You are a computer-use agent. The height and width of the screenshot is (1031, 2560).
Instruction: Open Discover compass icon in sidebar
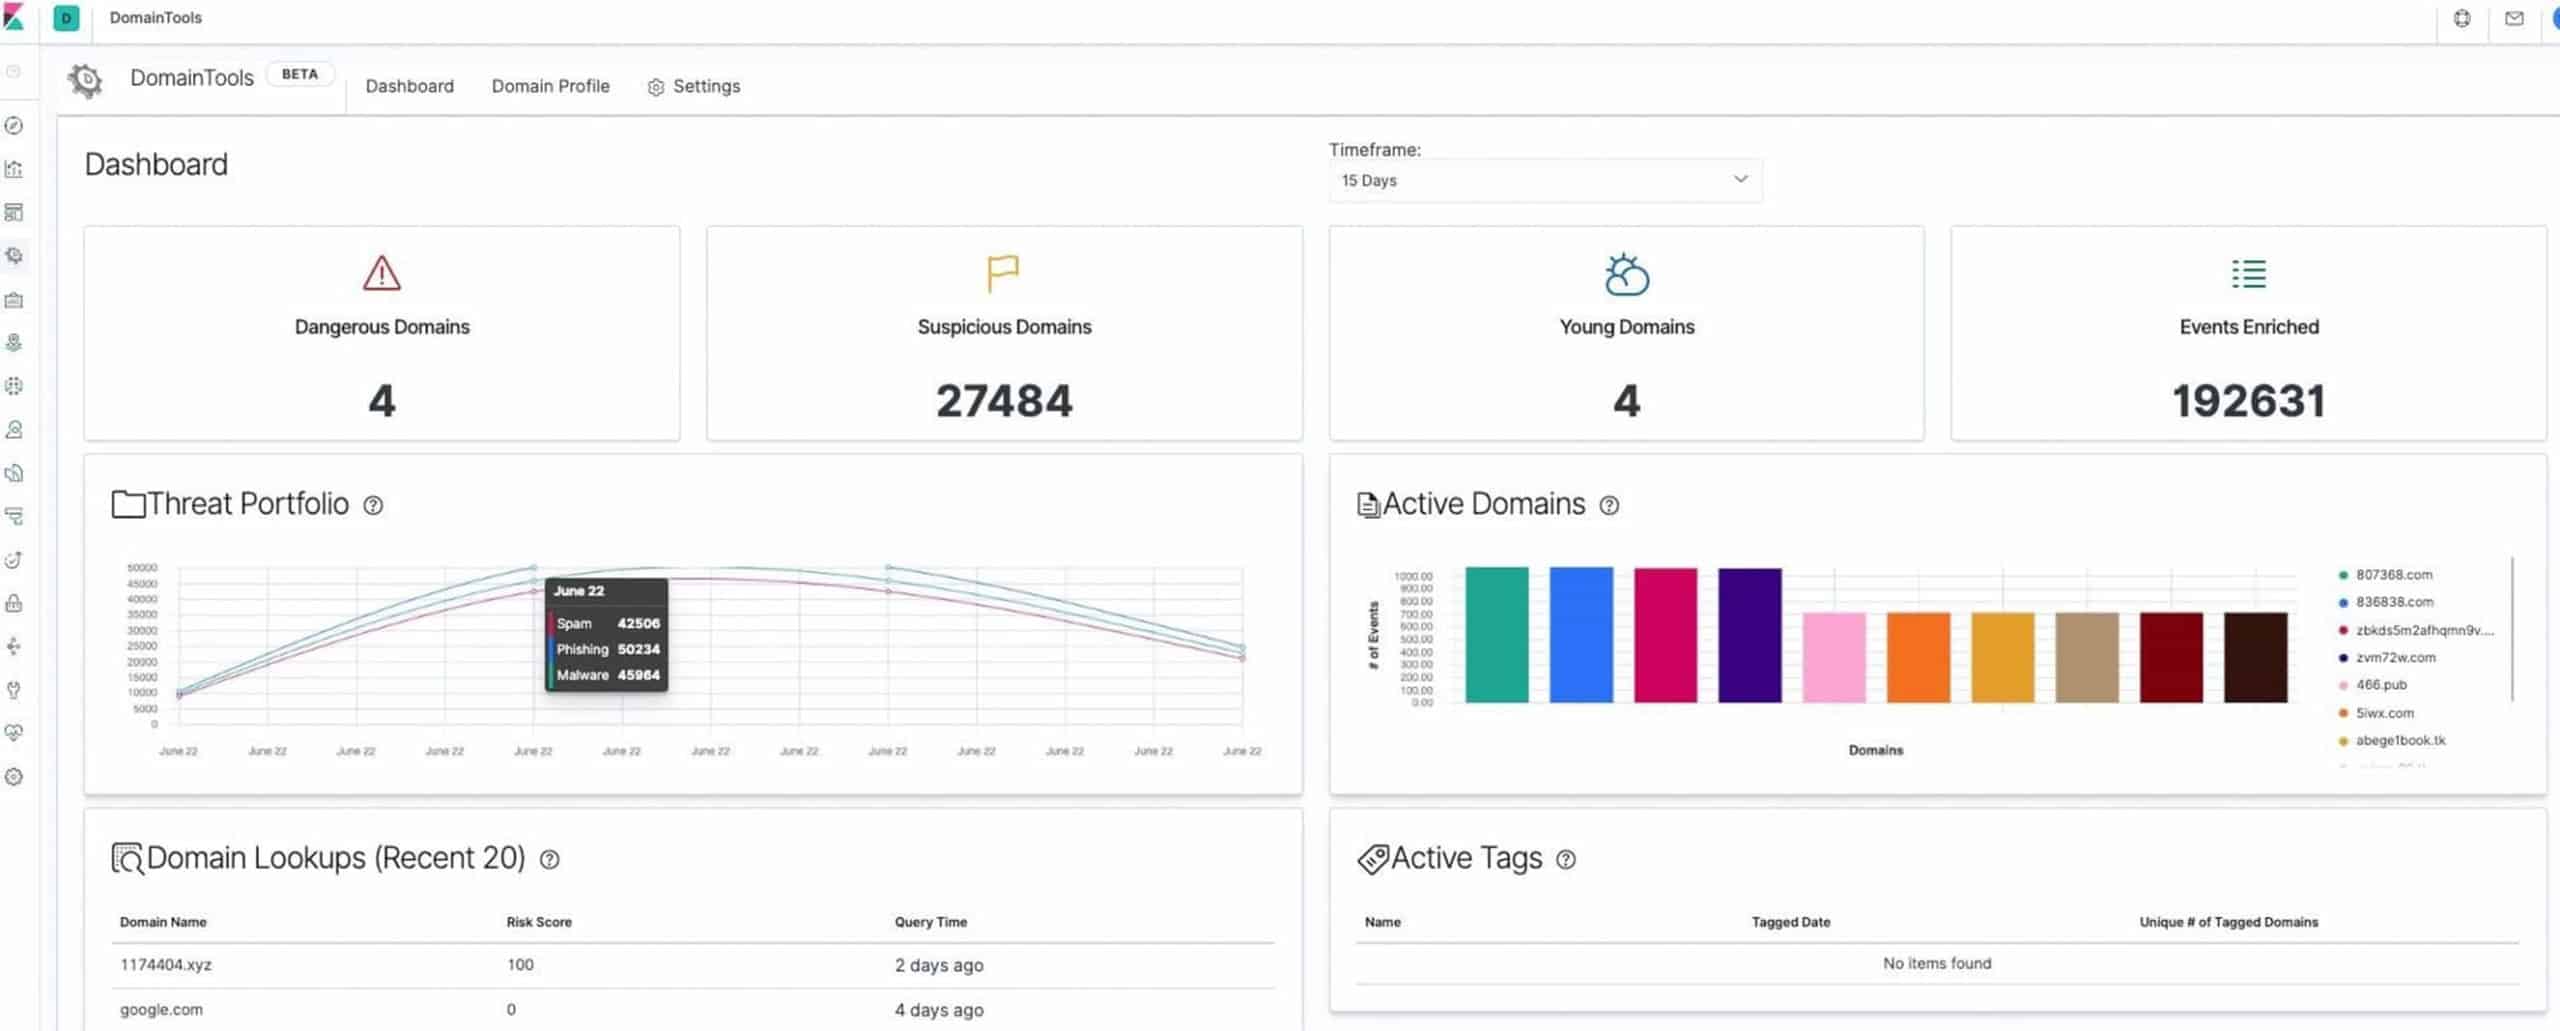pos(14,125)
